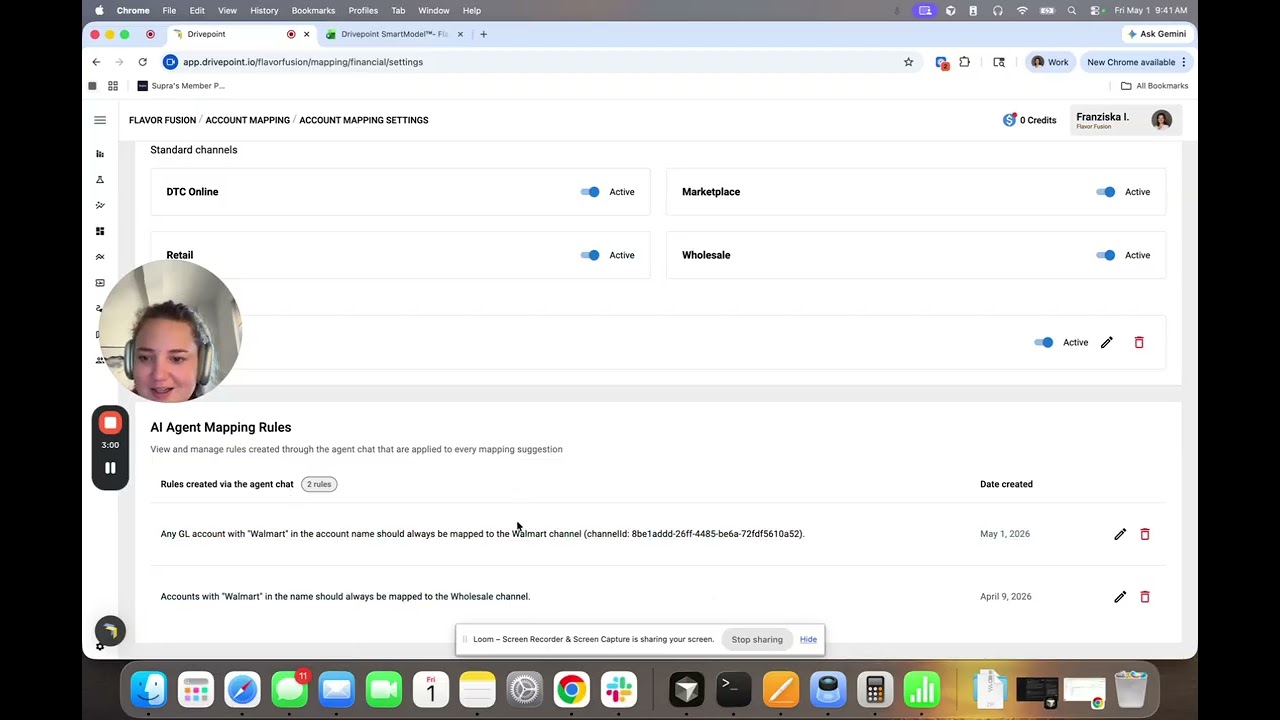Open Slack from the dock

618,690
